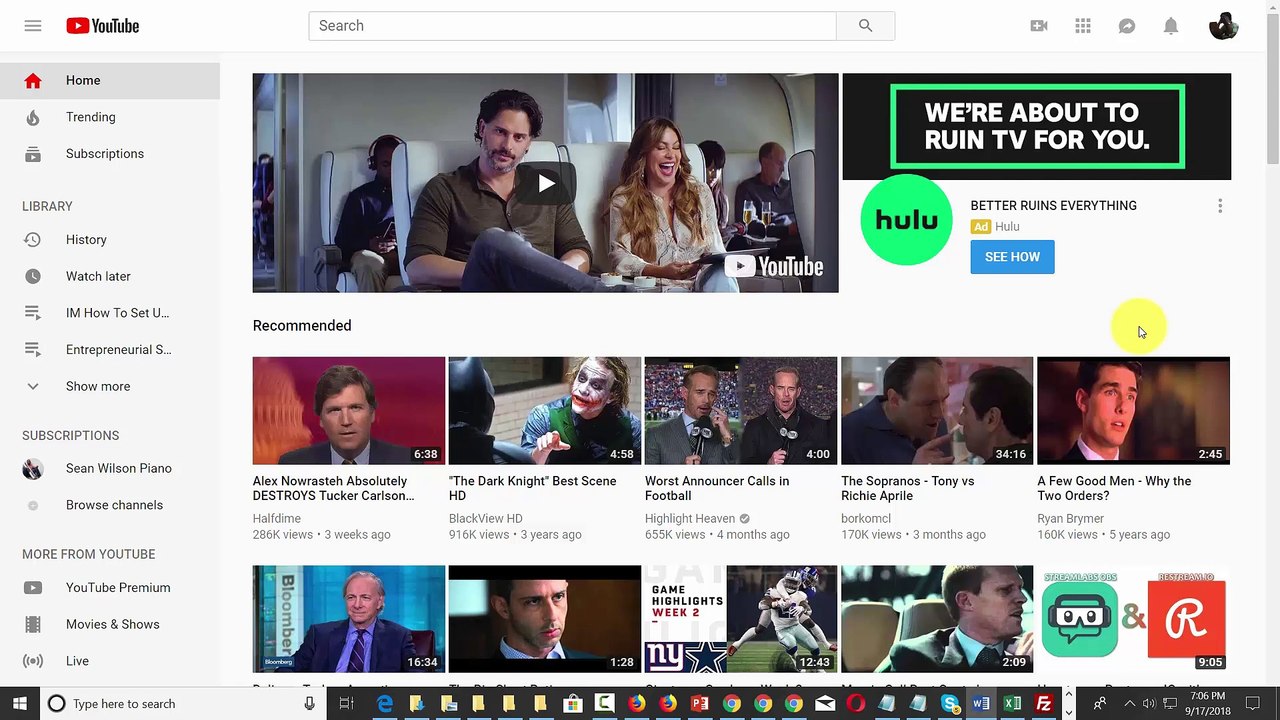
Task: Open FileZilla from taskbar
Action: point(1043,704)
